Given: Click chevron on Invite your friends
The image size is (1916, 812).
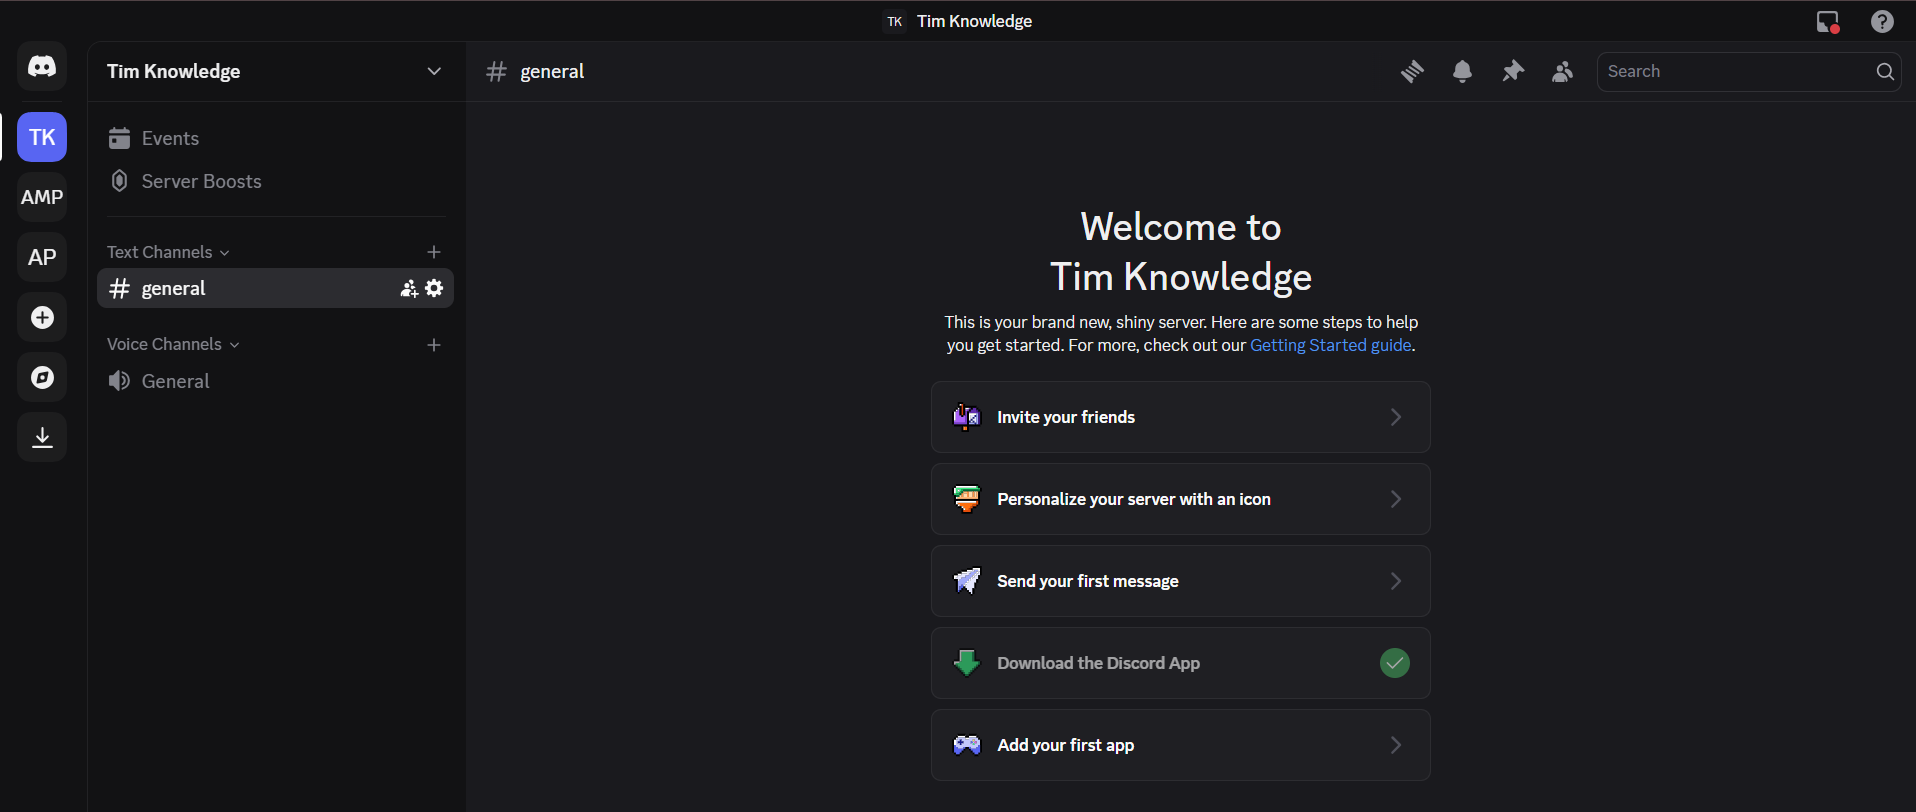Looking at the screenshot, I should pyautogui.click(x=1396, y=417).
